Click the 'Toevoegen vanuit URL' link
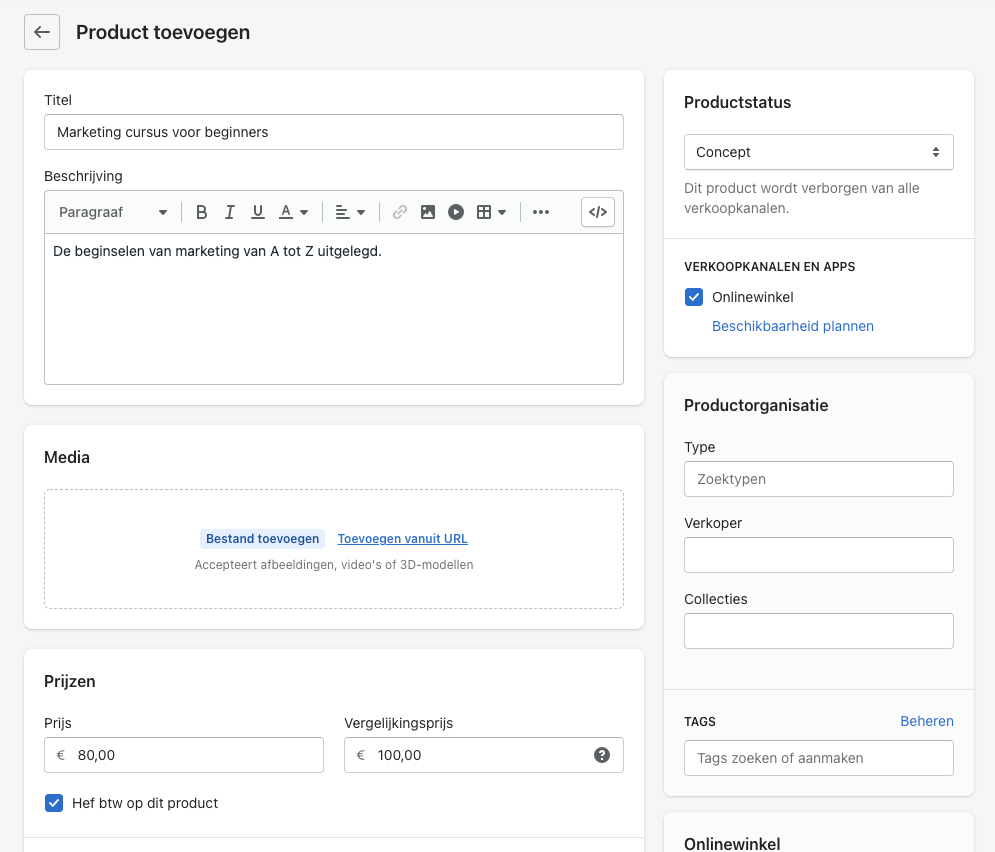 pyautogui.click(x=402, y=539)
